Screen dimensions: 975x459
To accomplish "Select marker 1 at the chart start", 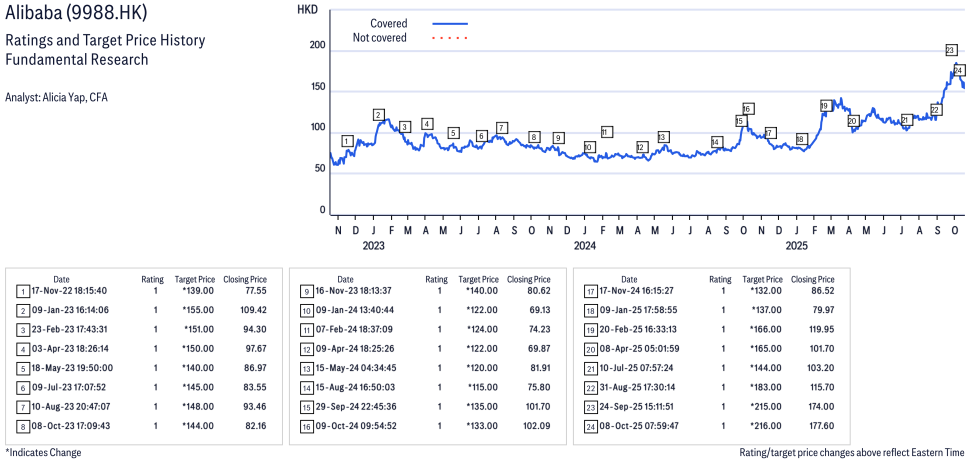I will click(347, 142).
